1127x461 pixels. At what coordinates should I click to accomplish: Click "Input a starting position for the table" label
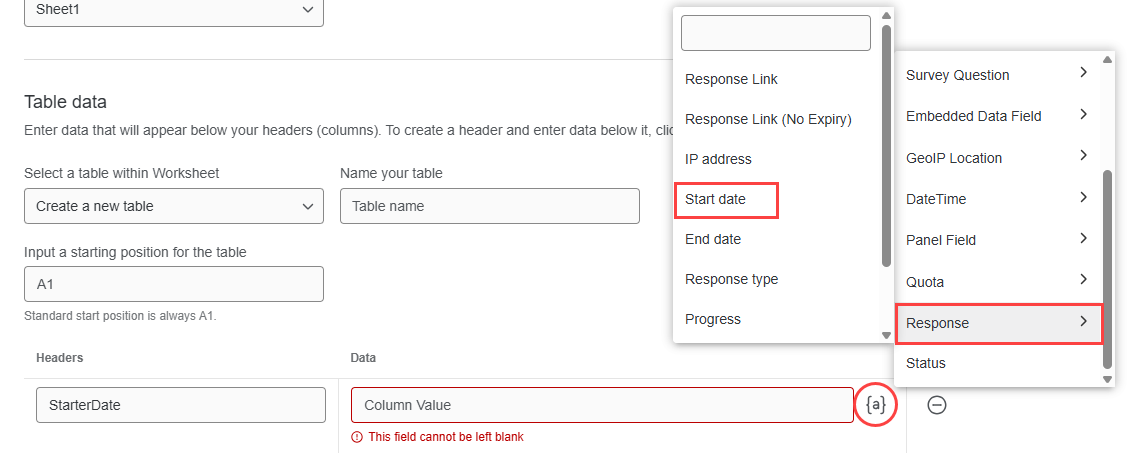point(133,252)
